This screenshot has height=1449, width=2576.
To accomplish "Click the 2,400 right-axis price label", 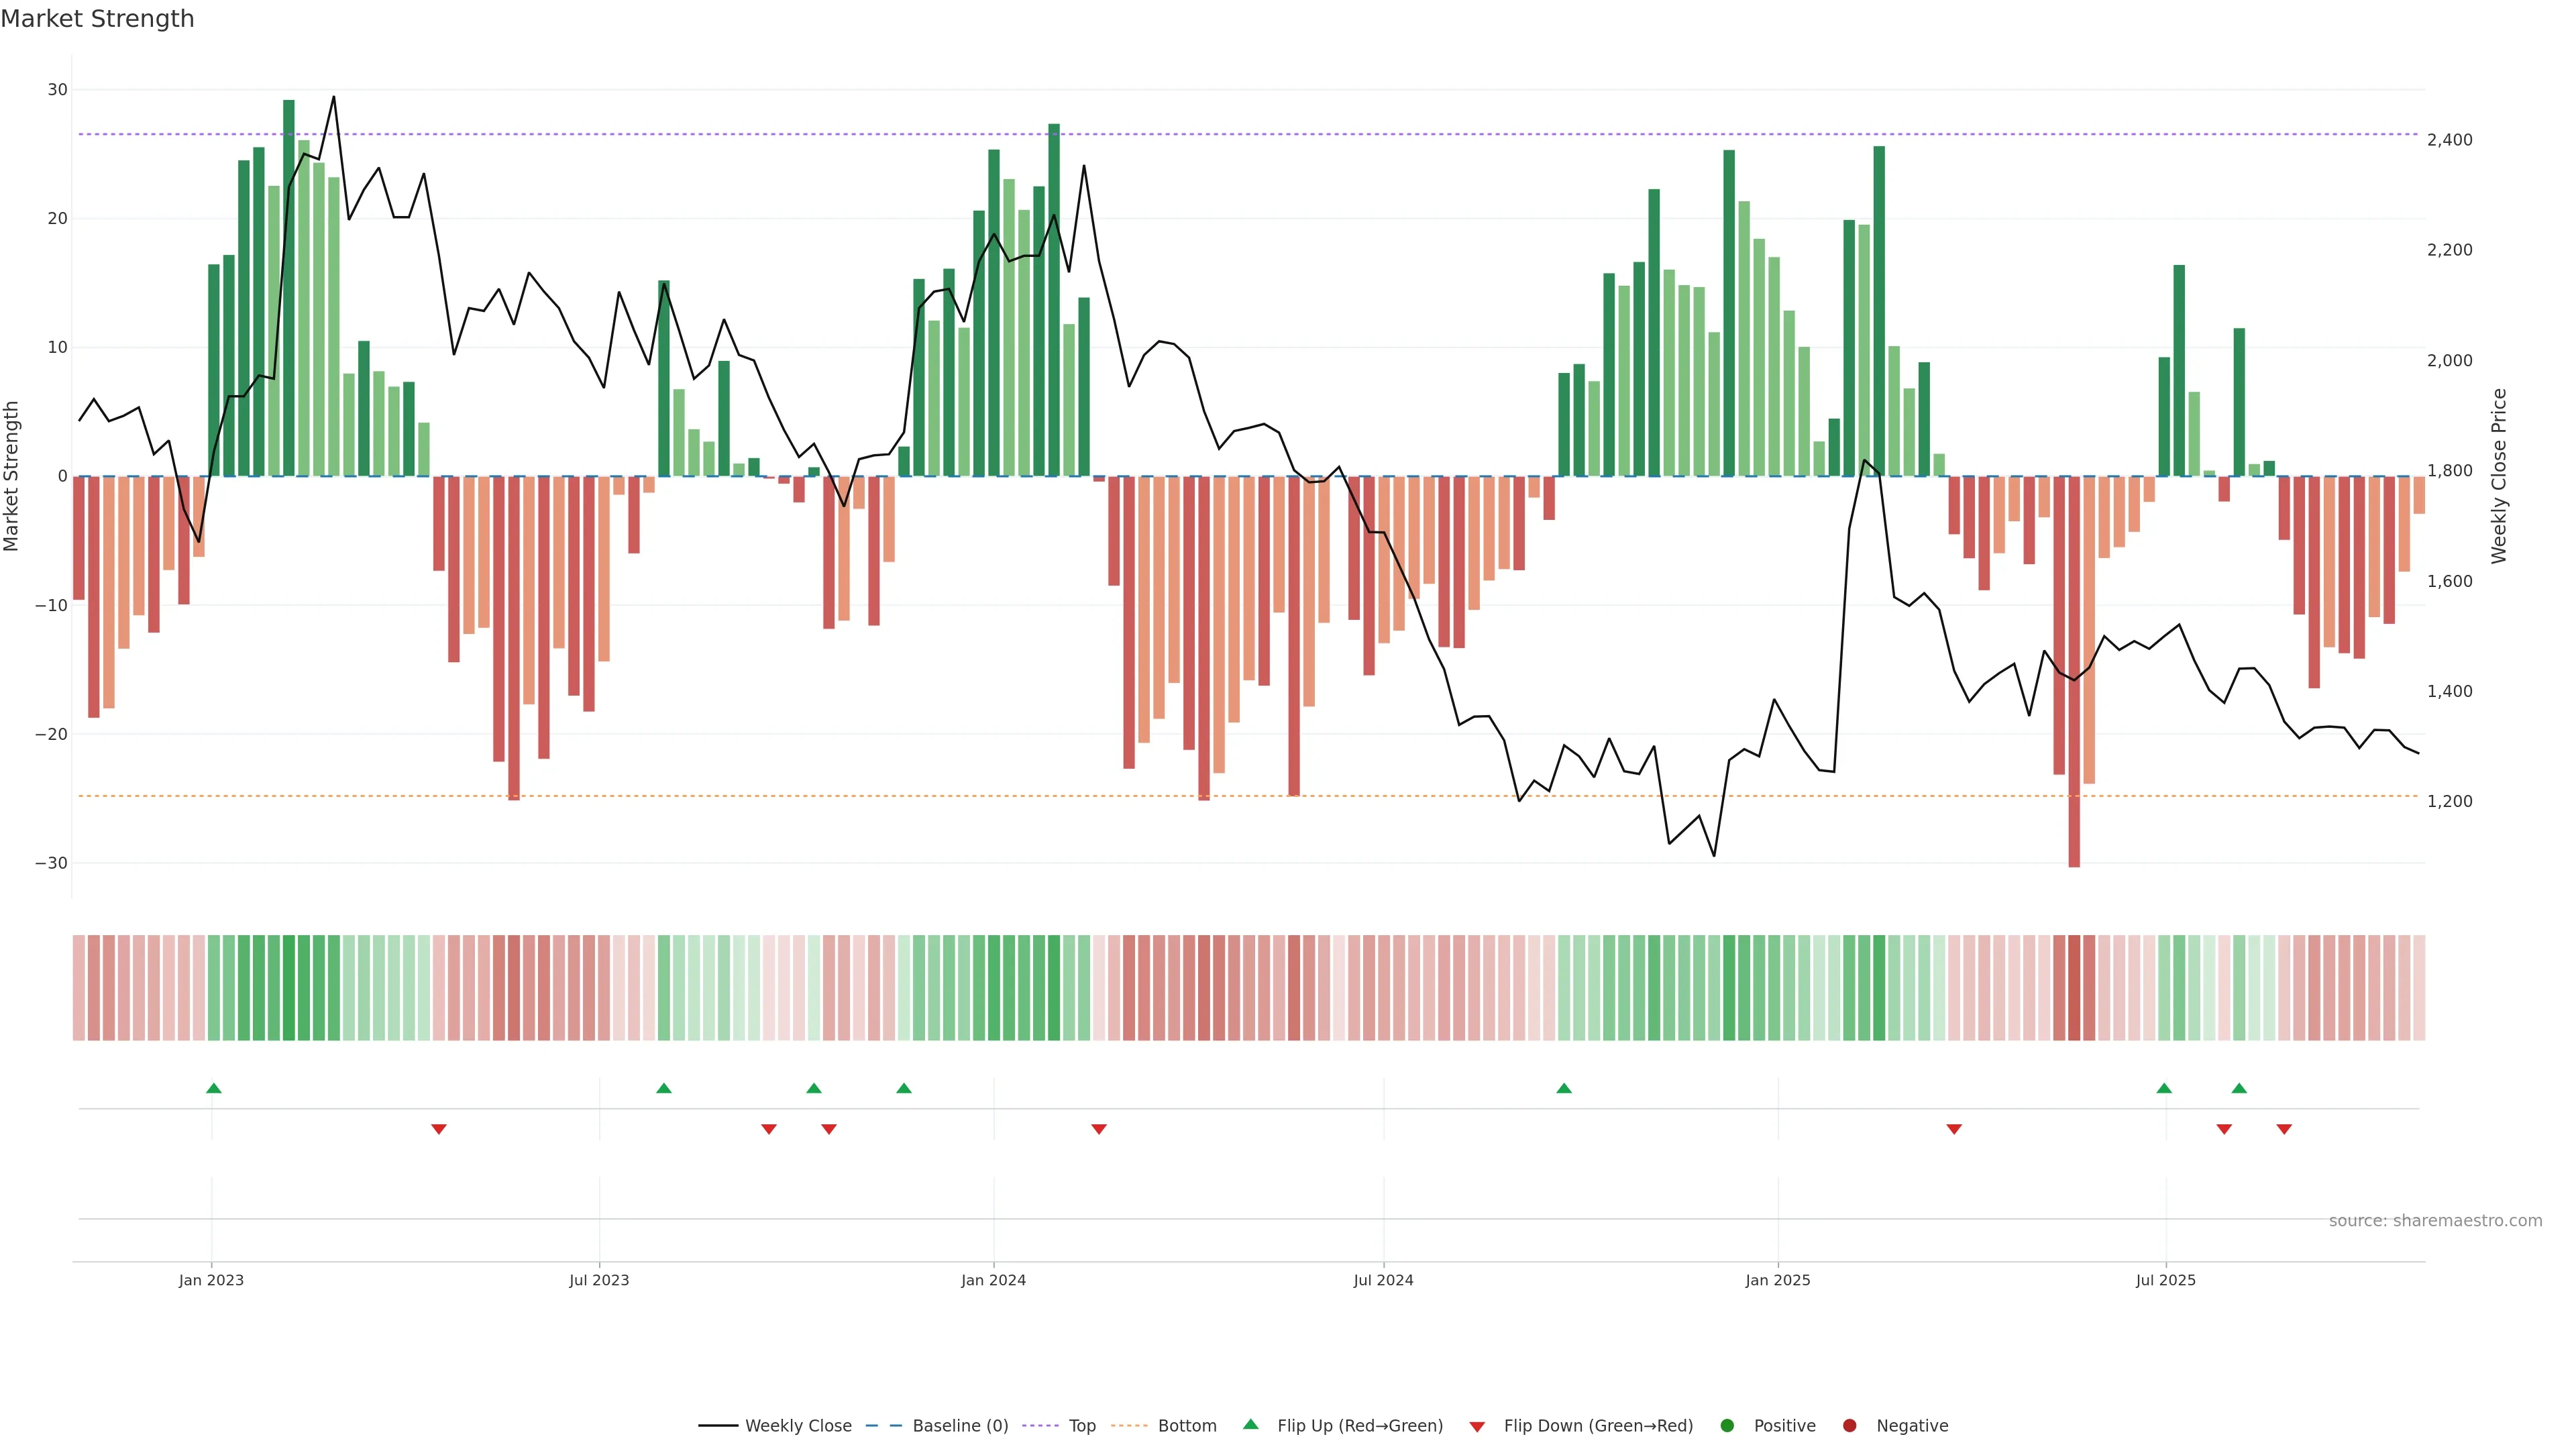I will pos(2449,140).
